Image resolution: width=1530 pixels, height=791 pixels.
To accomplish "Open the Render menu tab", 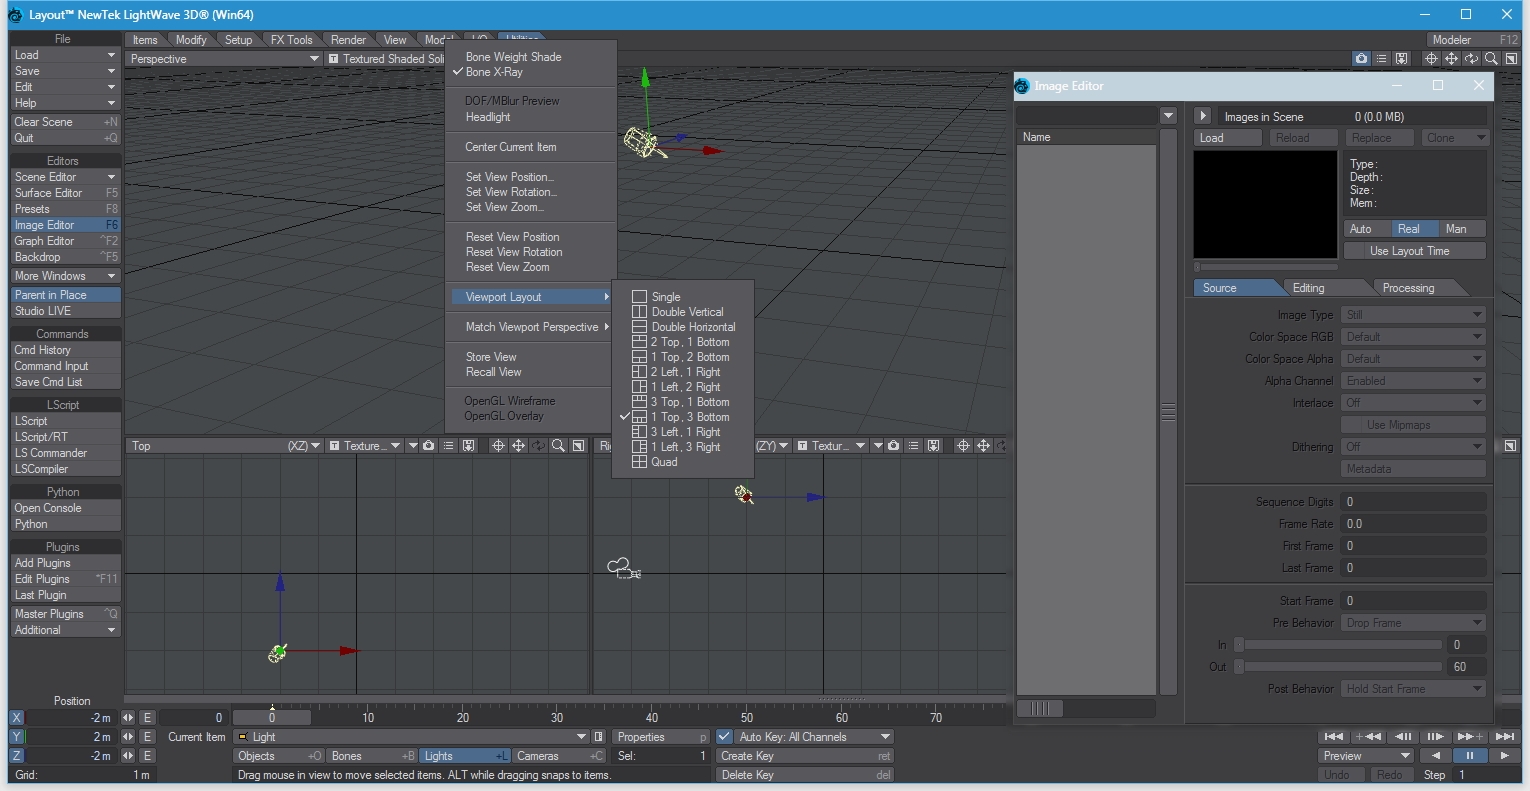I will click(x=348, y=40).
